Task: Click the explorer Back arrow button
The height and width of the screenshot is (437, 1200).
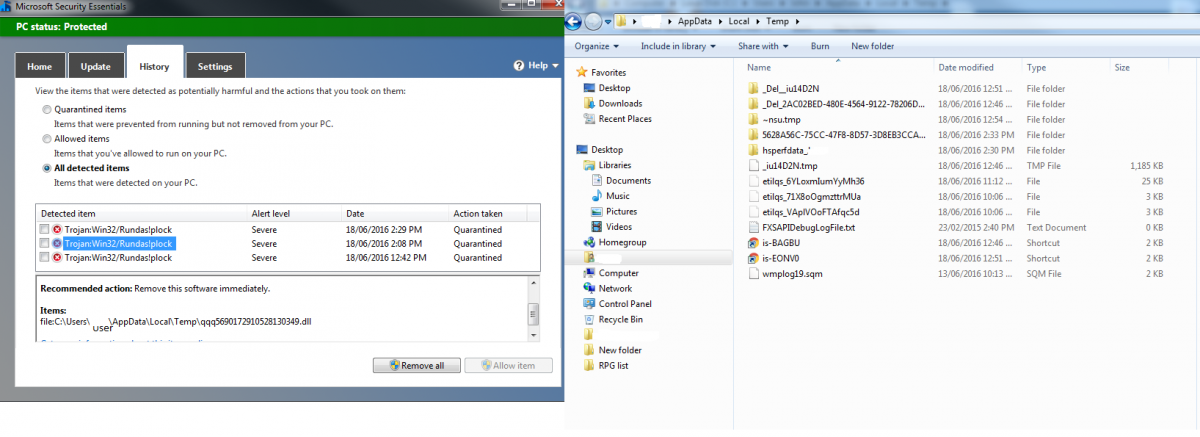Action: [575, 22]
